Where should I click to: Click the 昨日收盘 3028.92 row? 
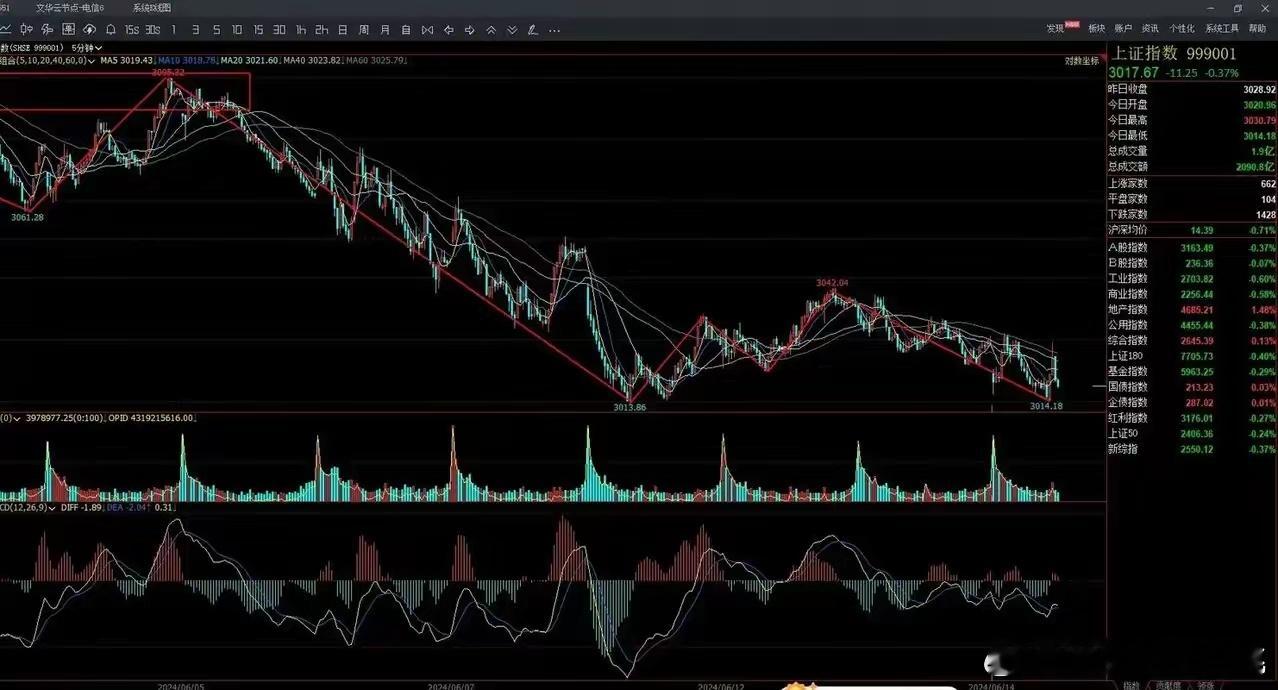coord(1192,89)
